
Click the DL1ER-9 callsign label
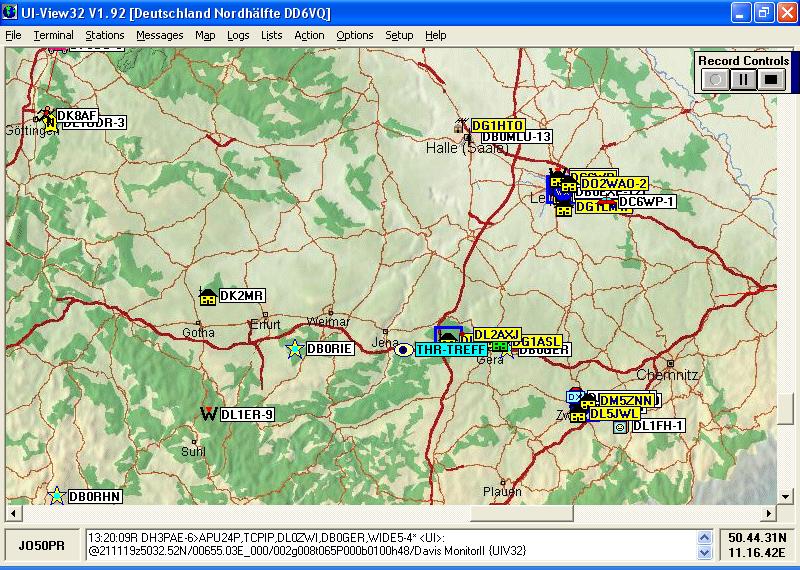(x=247, y=414)
